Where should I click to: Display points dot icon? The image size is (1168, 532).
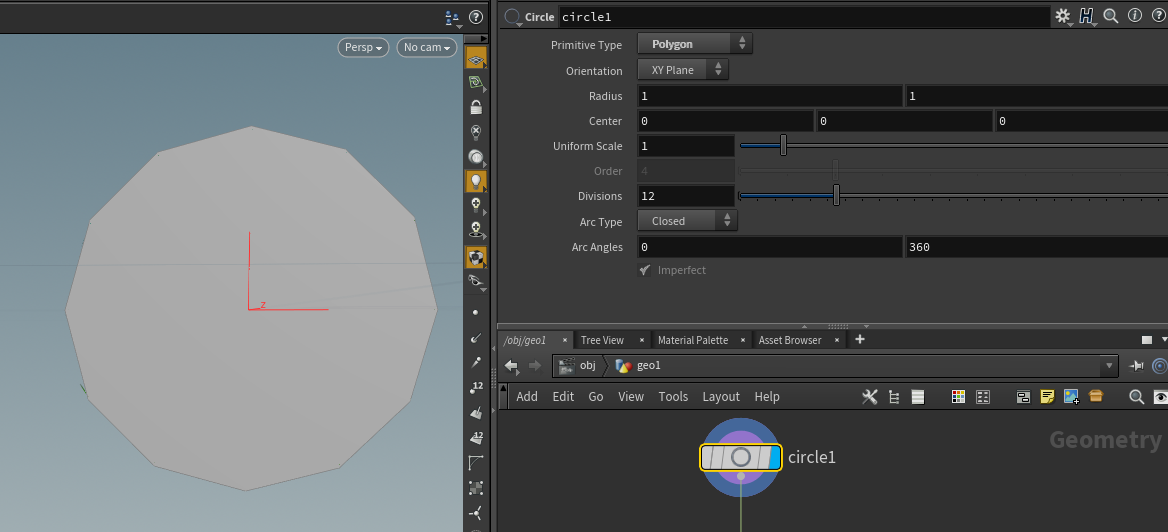tap(476, 313)
